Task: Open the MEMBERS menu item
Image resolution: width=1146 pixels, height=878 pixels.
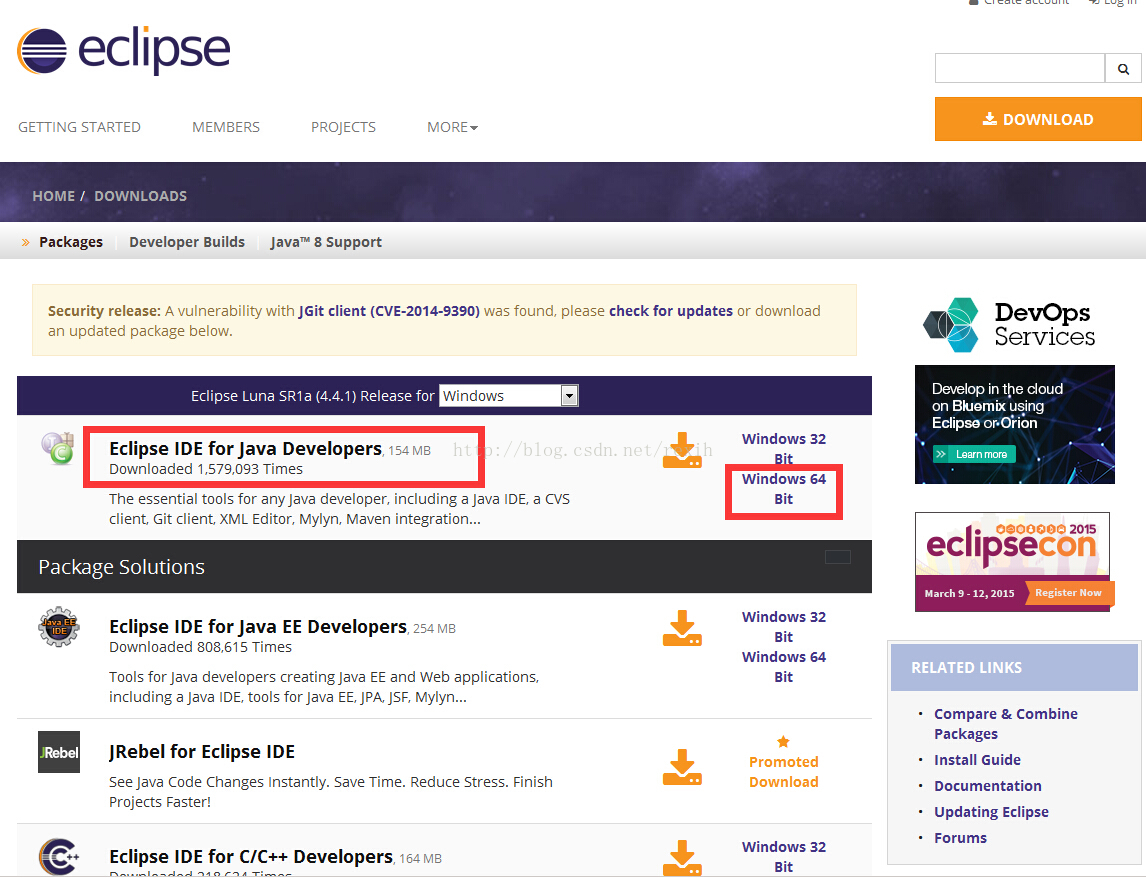Action: 226,127
